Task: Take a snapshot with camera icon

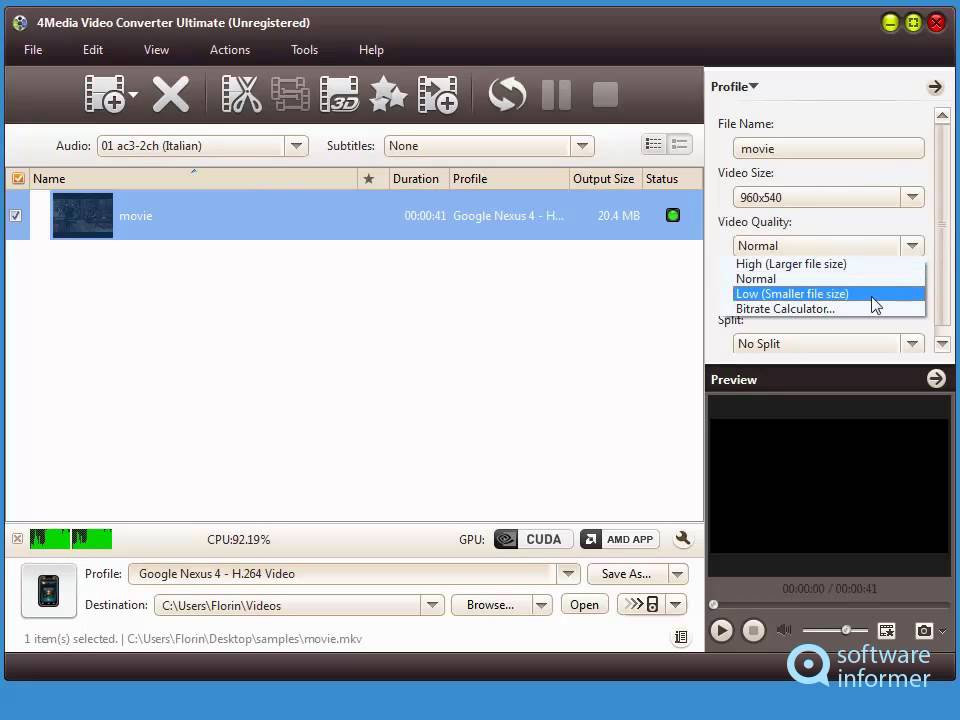Action: (924, 630)
